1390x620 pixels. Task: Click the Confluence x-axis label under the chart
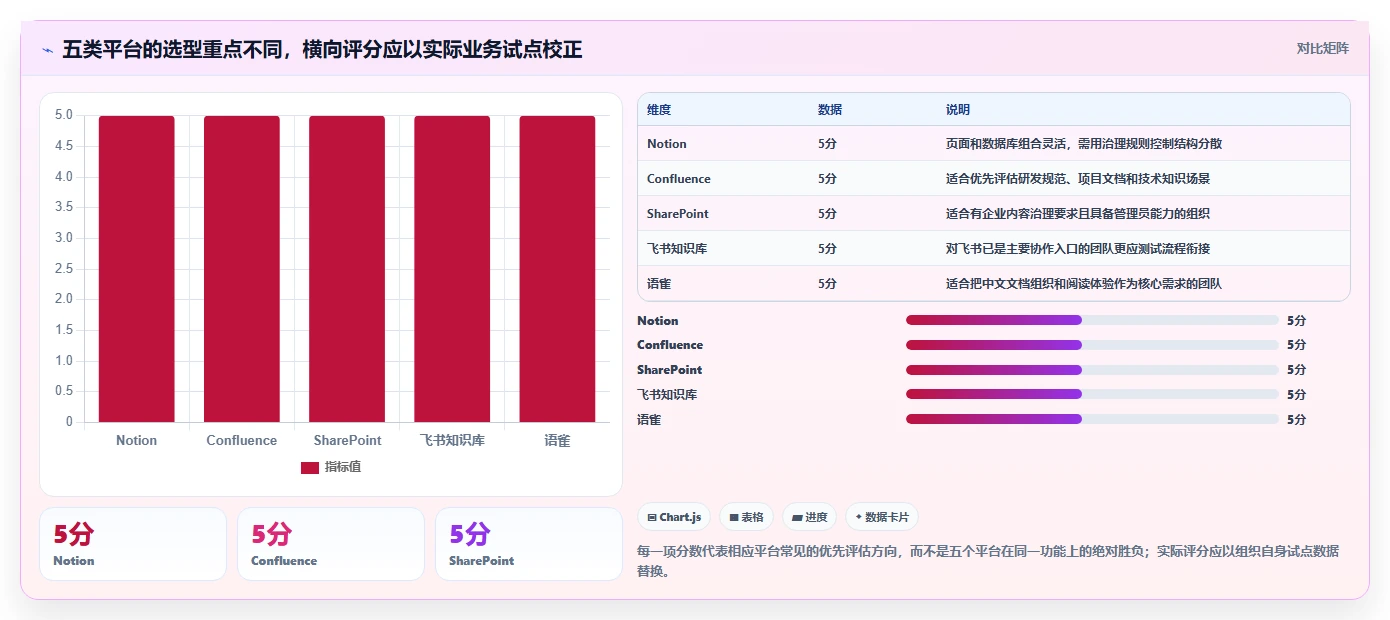tap(241, 440)
